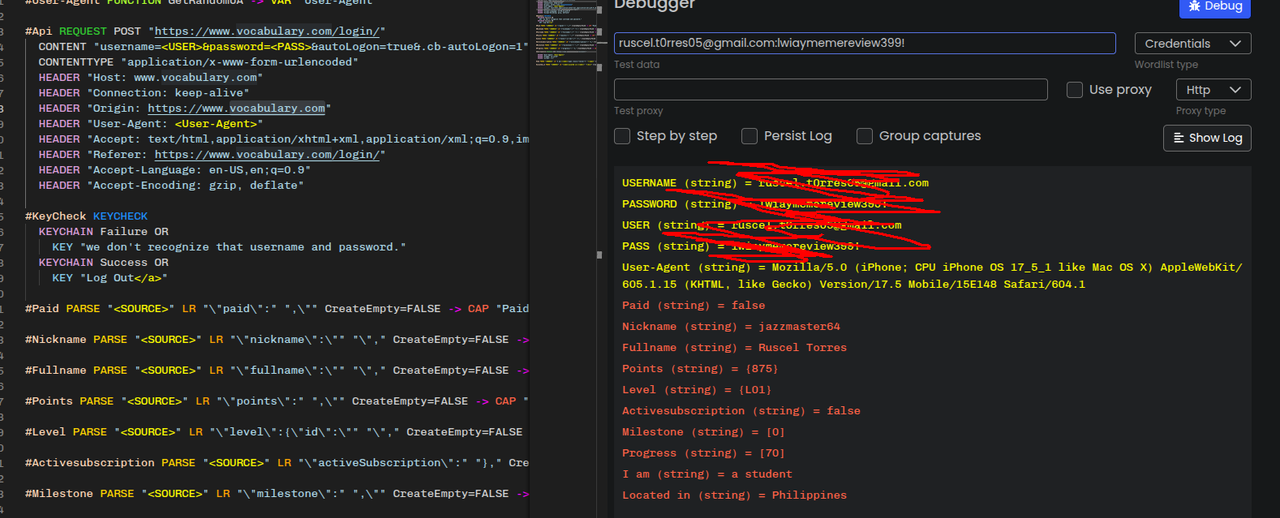Enable the Use proxy checkbox
The image size is (1280, 518).
tap(1075, 90)
